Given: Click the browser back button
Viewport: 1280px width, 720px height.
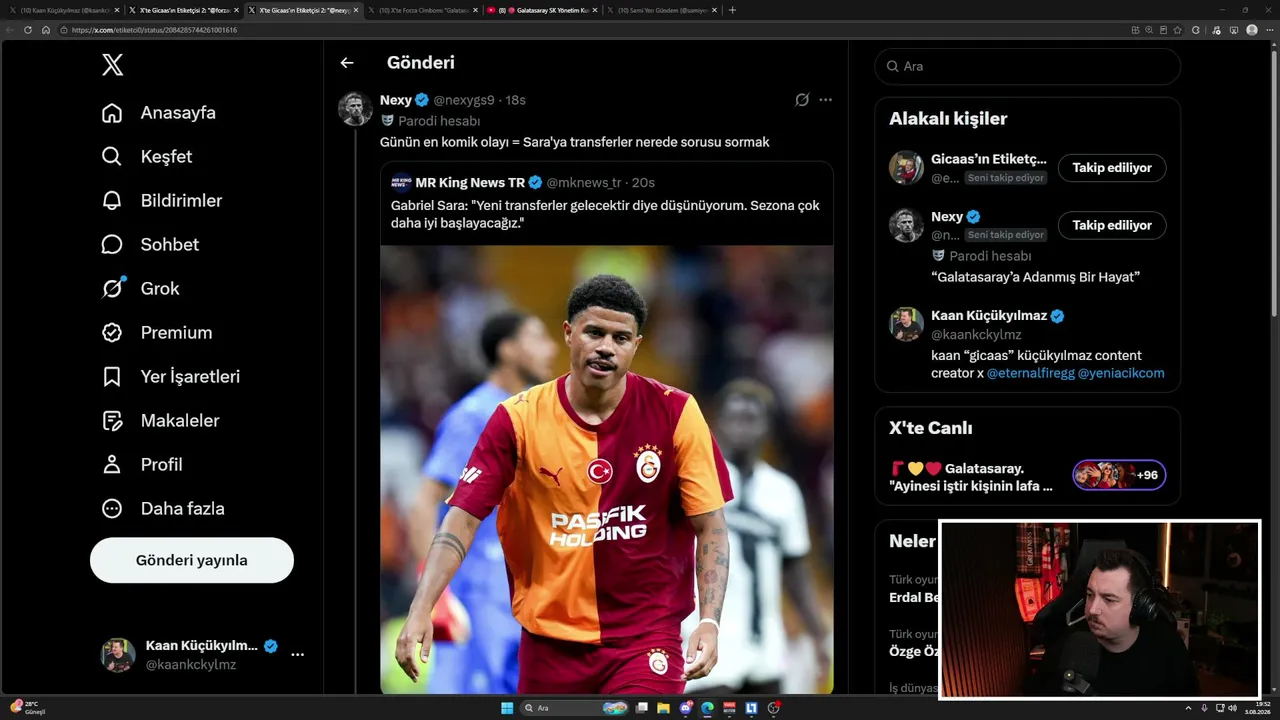Looking at the screenshot, I should pyautogui.click(x=10, y=30).
